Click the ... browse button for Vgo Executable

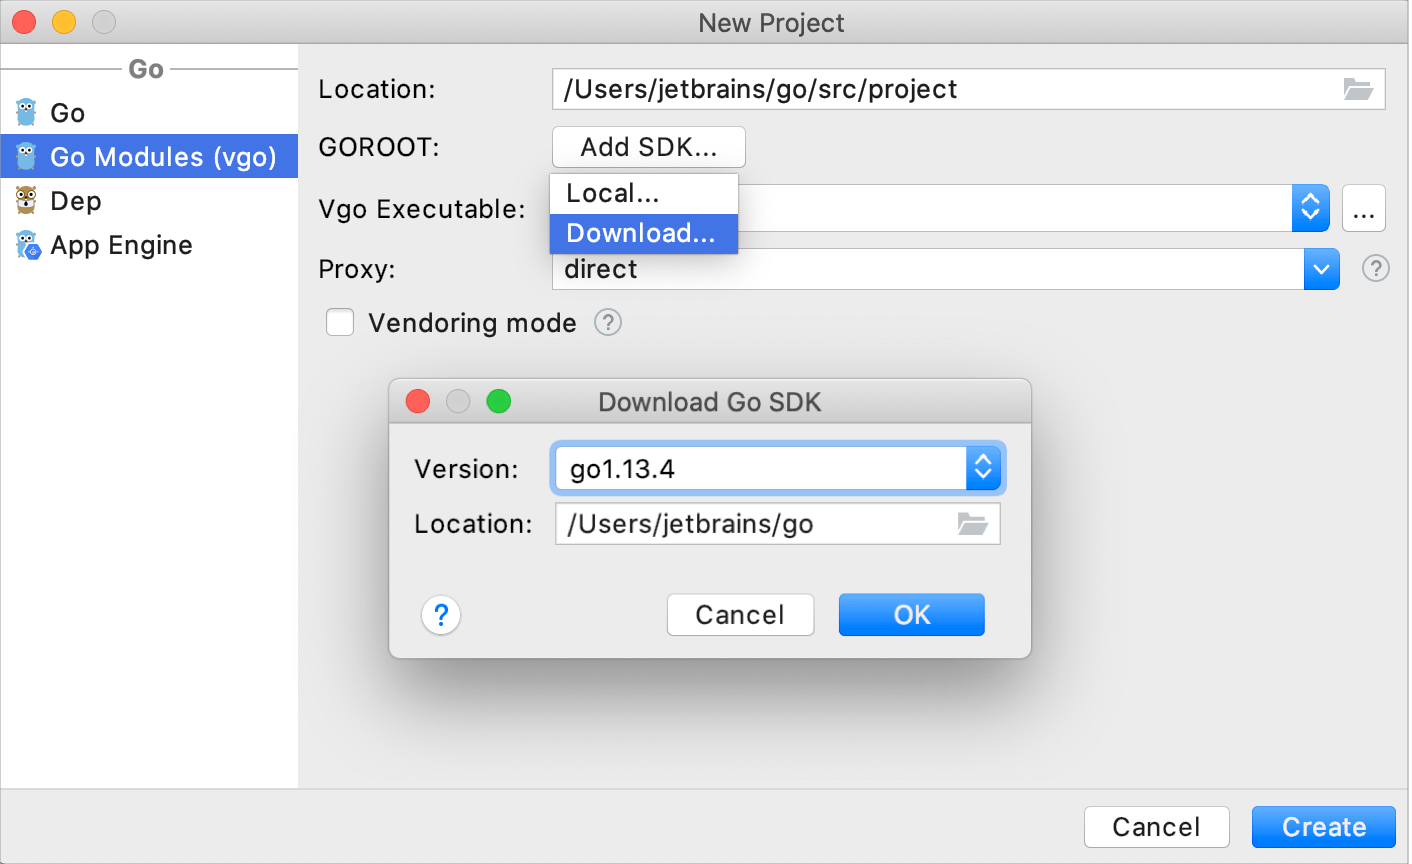(x=1363, y=208)
